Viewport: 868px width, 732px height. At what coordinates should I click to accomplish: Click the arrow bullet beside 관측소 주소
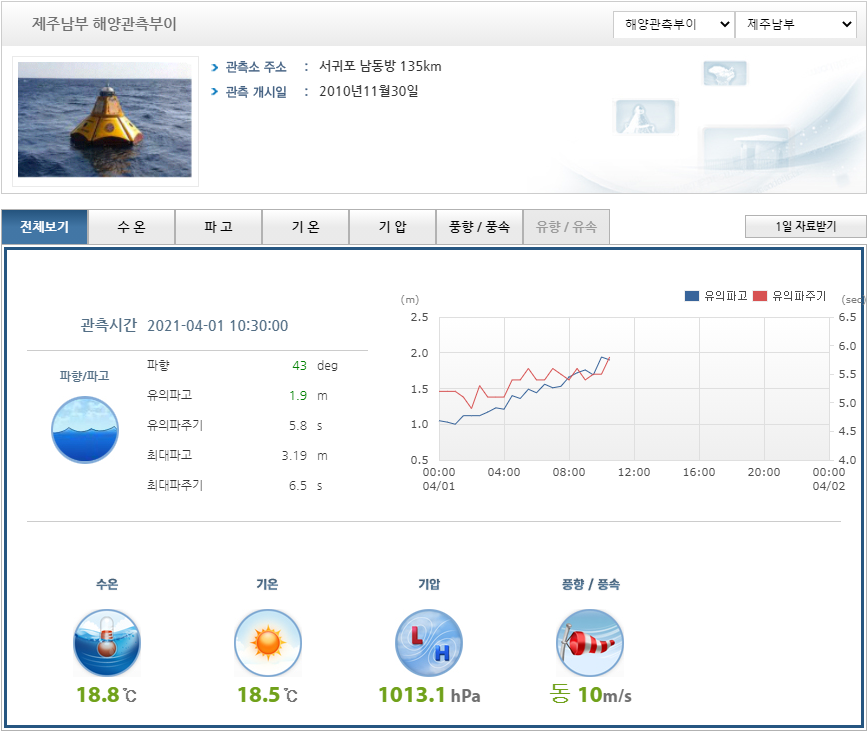point(215,68)
